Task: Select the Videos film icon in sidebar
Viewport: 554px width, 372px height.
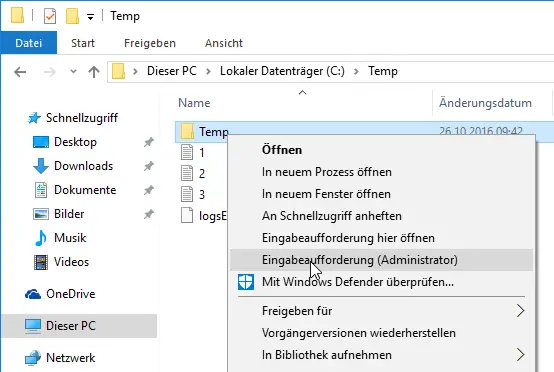Action: coord(41,262)
